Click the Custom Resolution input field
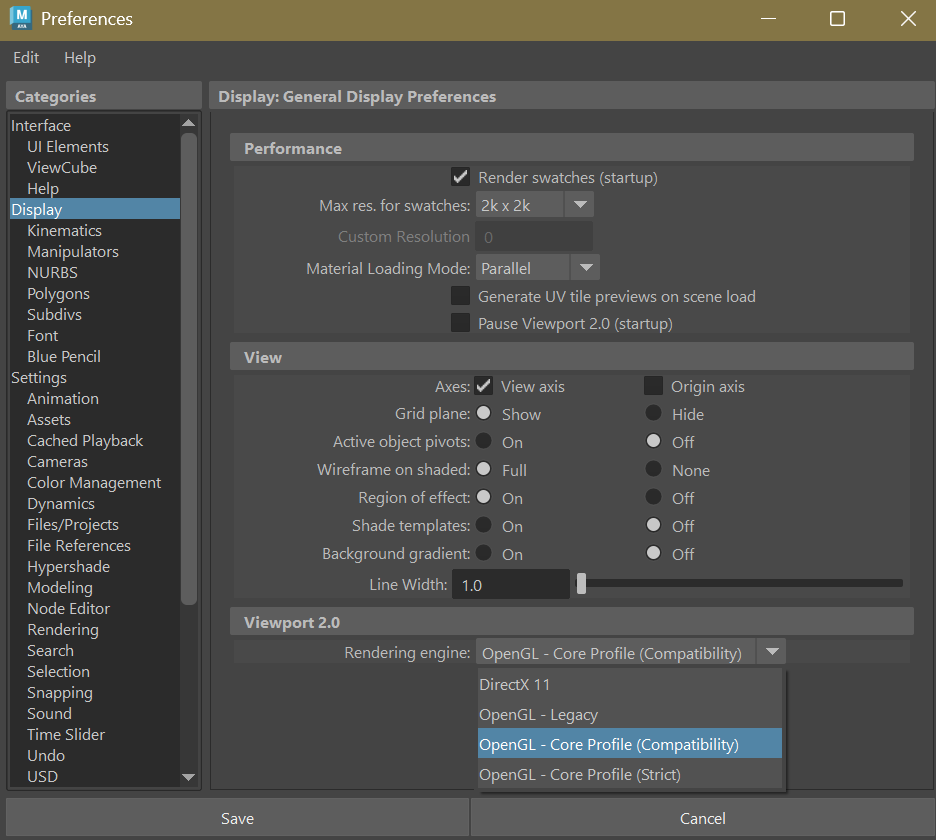The width and height of the screenshot is (936, 840). point(534,237)
